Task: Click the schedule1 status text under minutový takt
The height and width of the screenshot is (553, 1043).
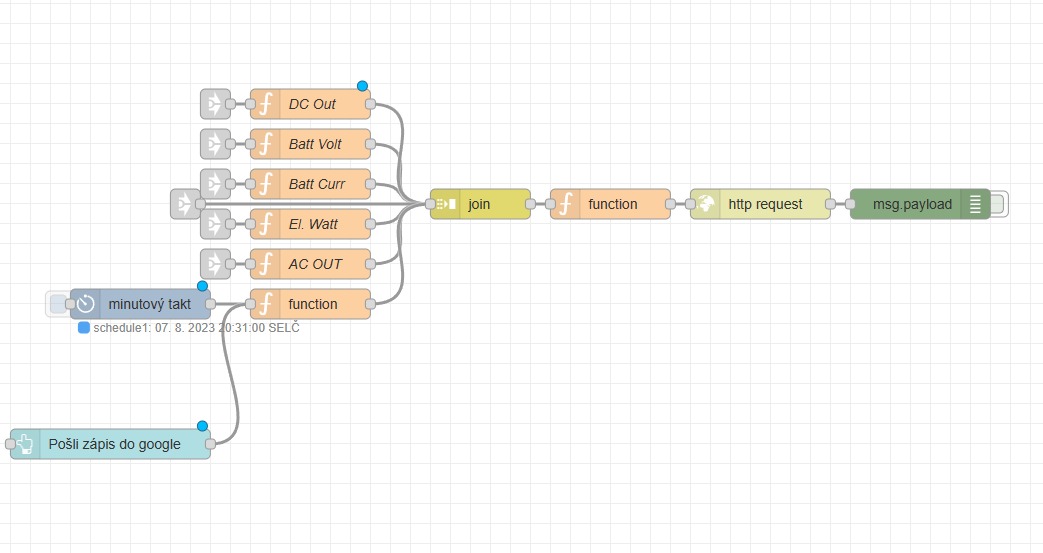Action: click(196, 328)
